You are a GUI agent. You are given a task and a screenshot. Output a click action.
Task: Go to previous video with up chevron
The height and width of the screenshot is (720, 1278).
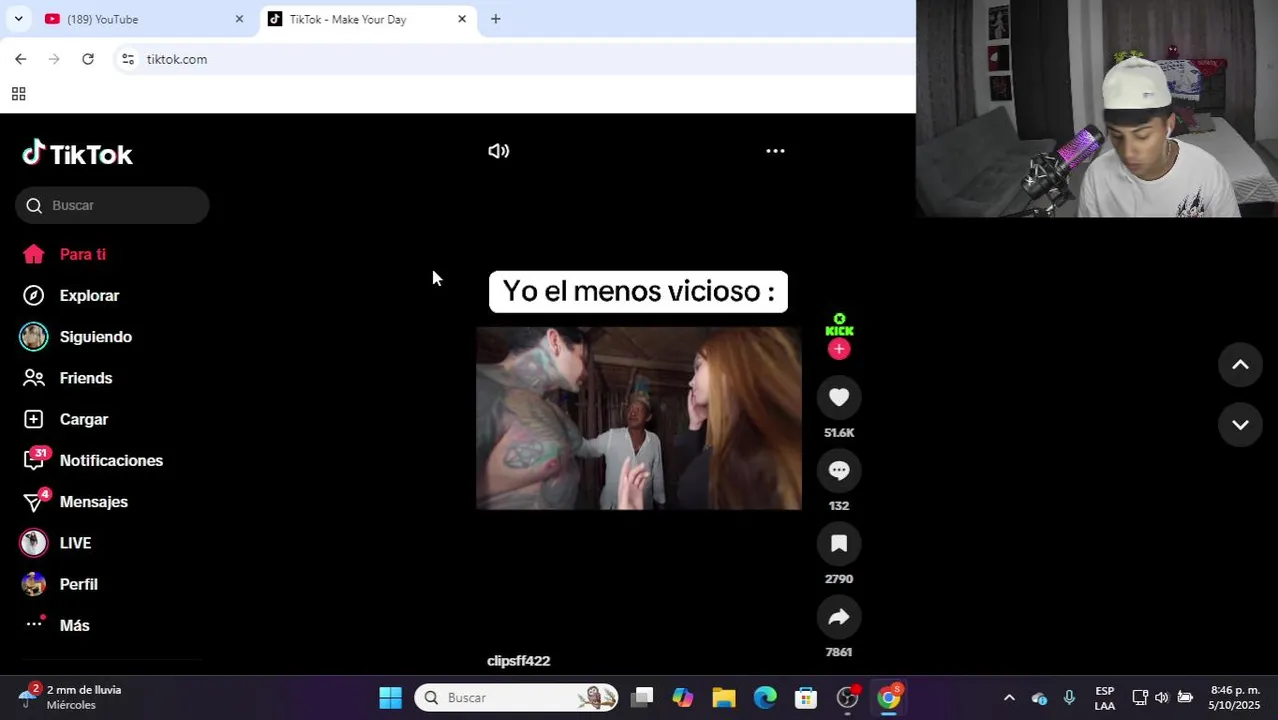pos(1240,365)
